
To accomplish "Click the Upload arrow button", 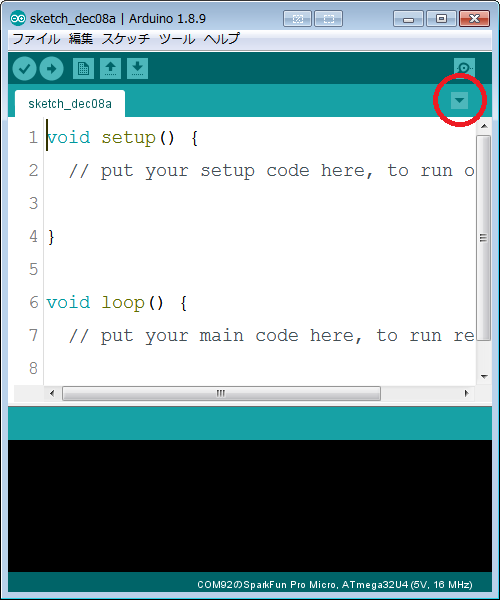I will tap(52, 69).
